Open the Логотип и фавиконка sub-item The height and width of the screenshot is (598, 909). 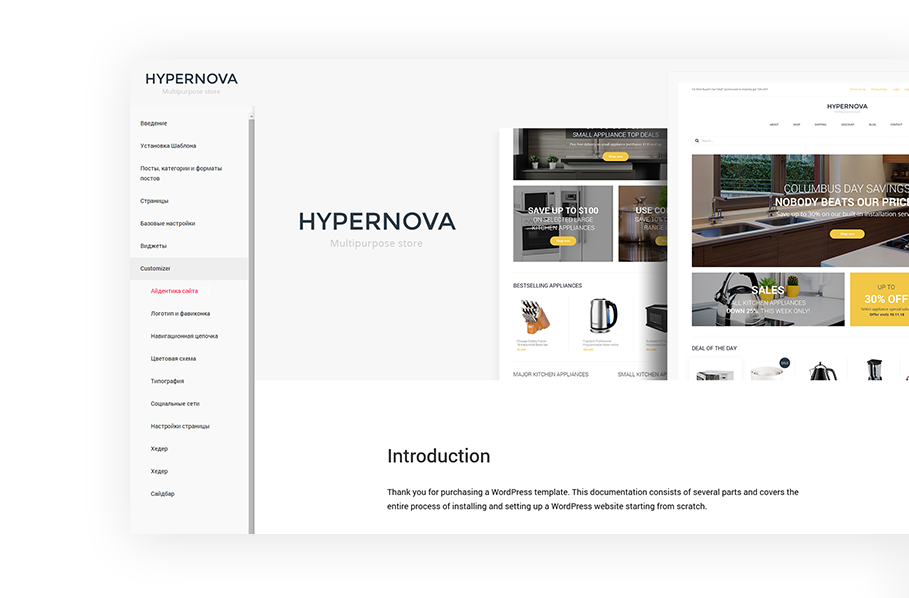tap(180, 314)
